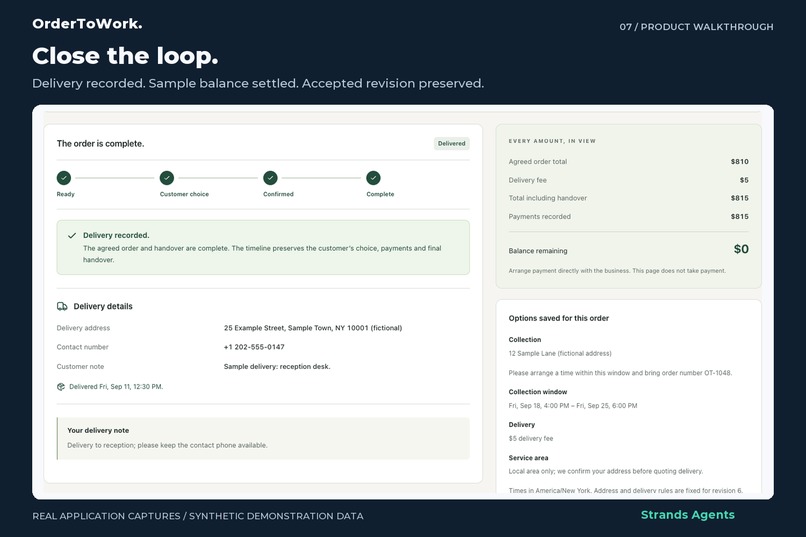This screenshot has height=537, width=806.
Task: Click the Complete step checkmark circle
Action: pos(373,178)
